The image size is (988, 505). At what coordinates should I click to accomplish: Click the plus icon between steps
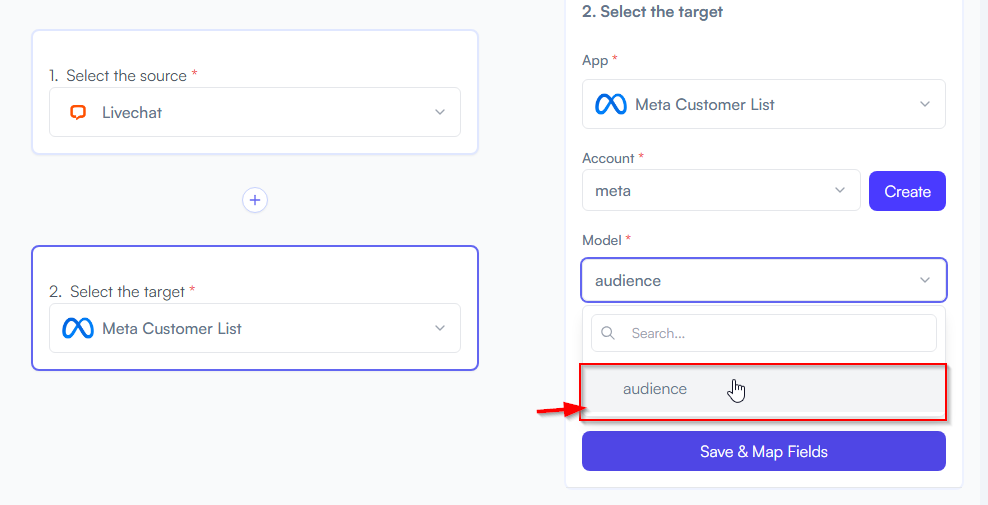point(255,200)
